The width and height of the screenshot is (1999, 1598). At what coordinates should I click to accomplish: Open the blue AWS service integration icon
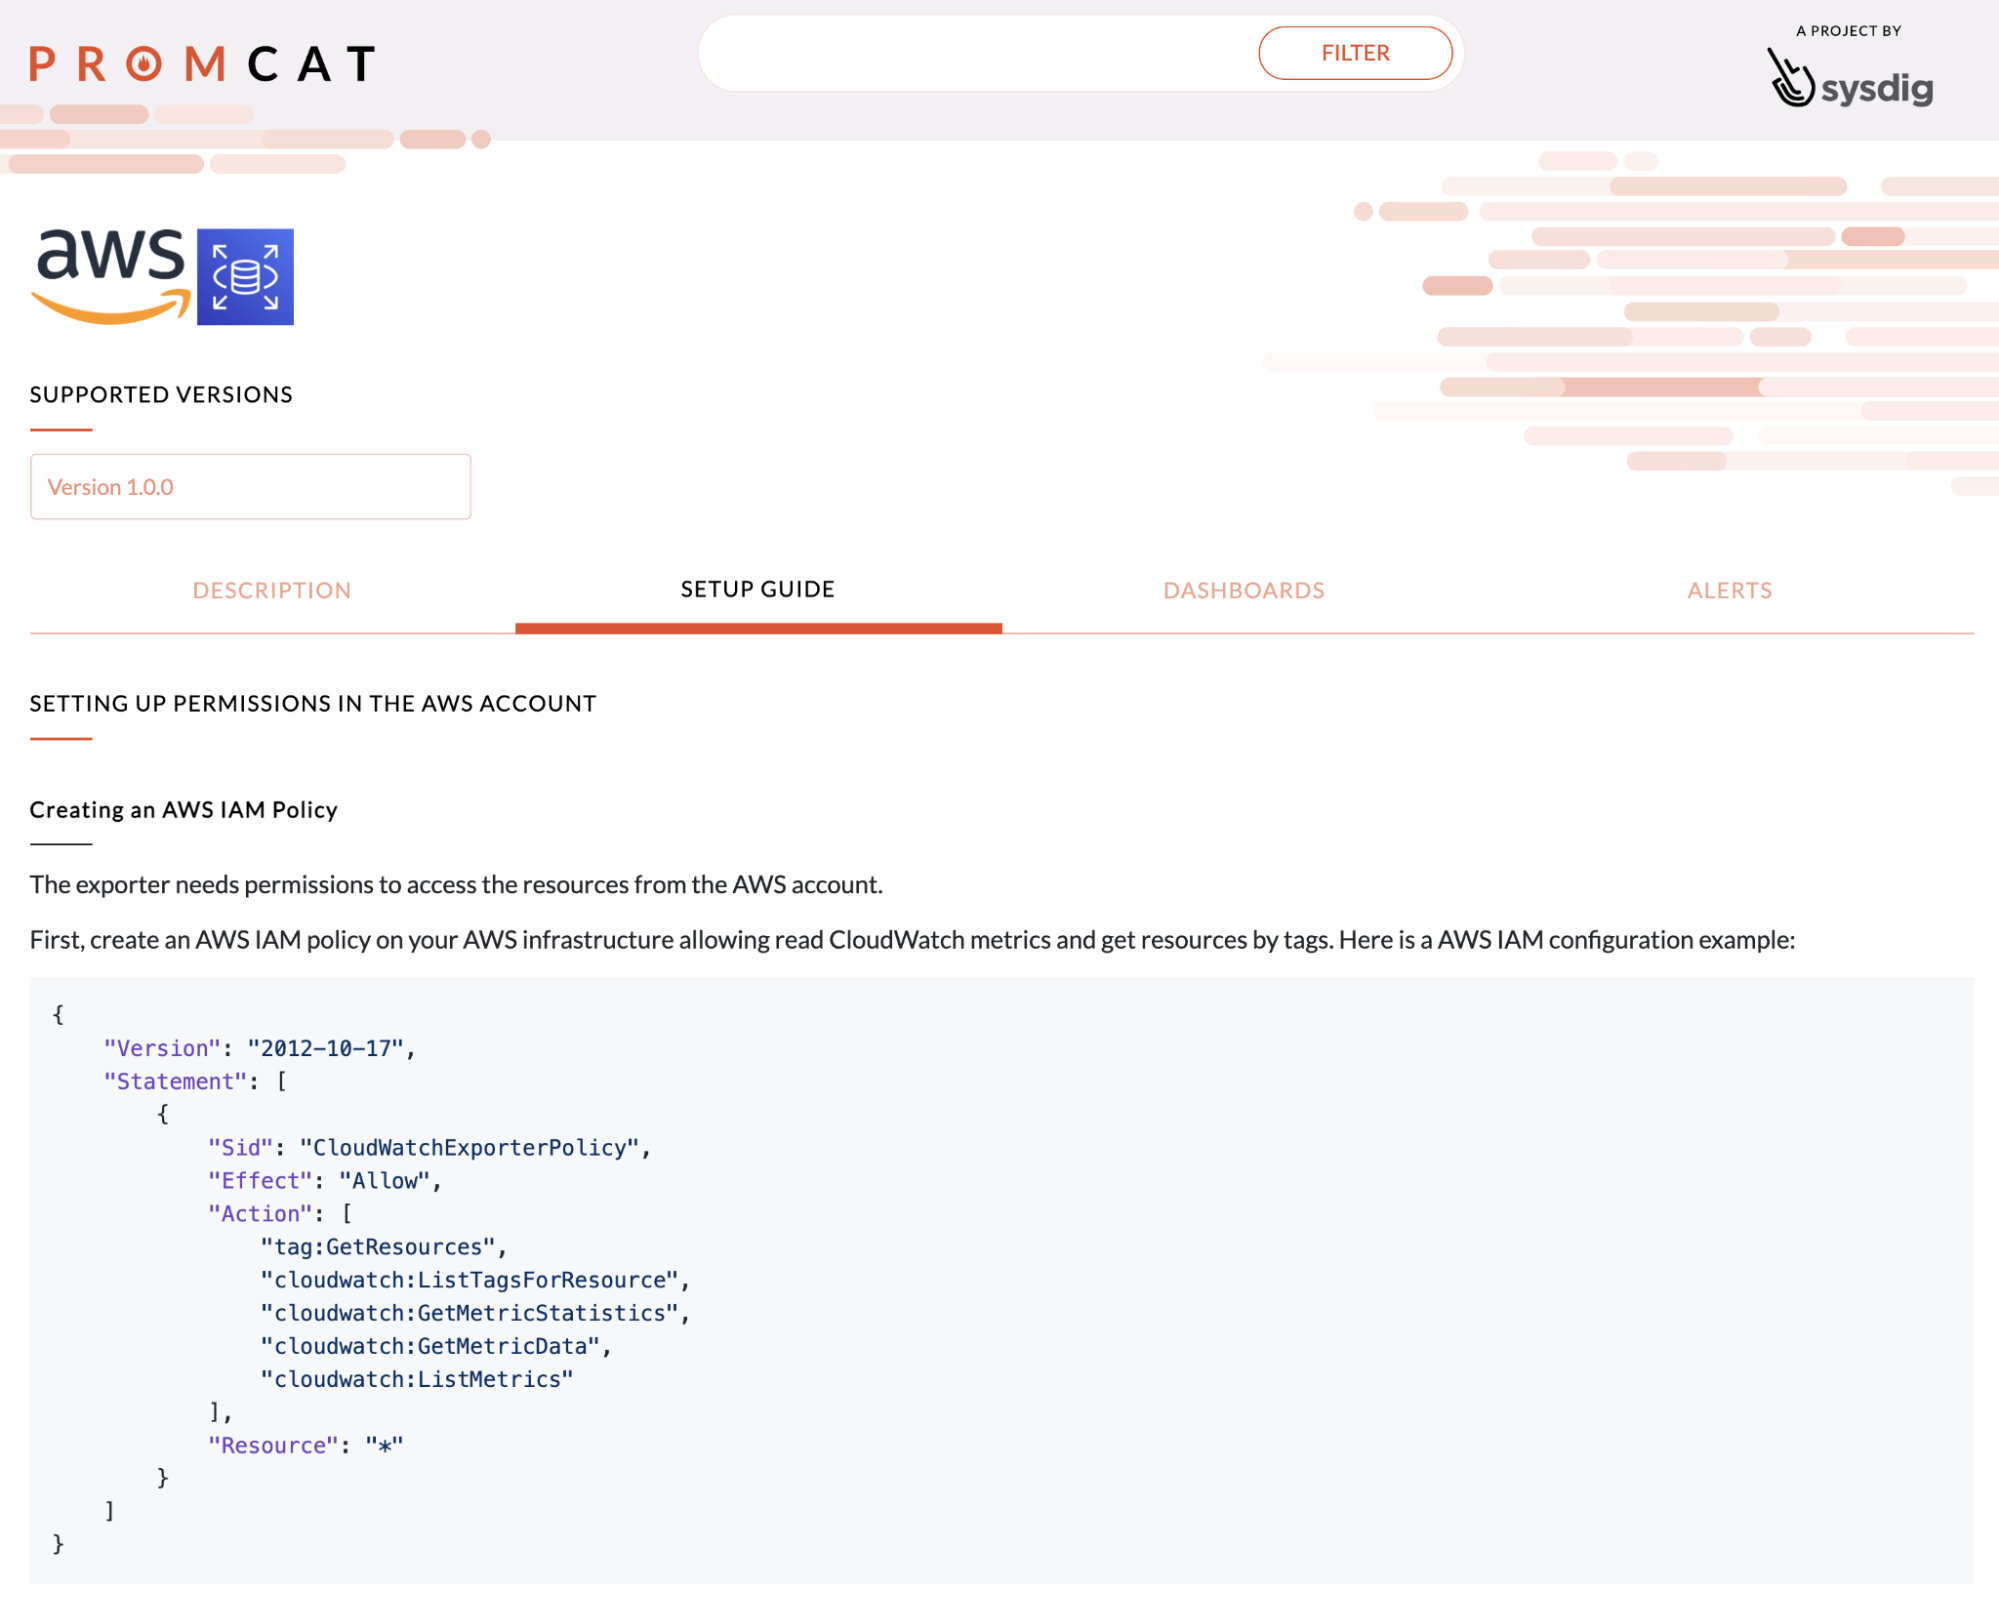point(244,277)
